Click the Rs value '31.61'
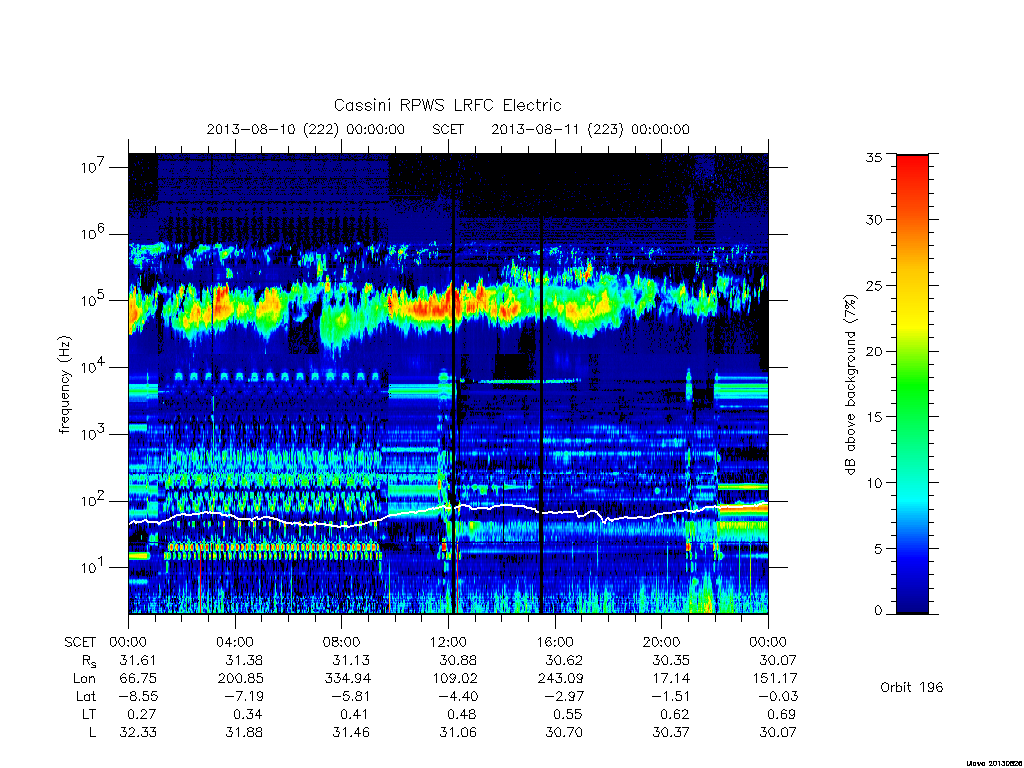Image resolution: width=1024 pixels, height=768 pixels. [138, 660]
